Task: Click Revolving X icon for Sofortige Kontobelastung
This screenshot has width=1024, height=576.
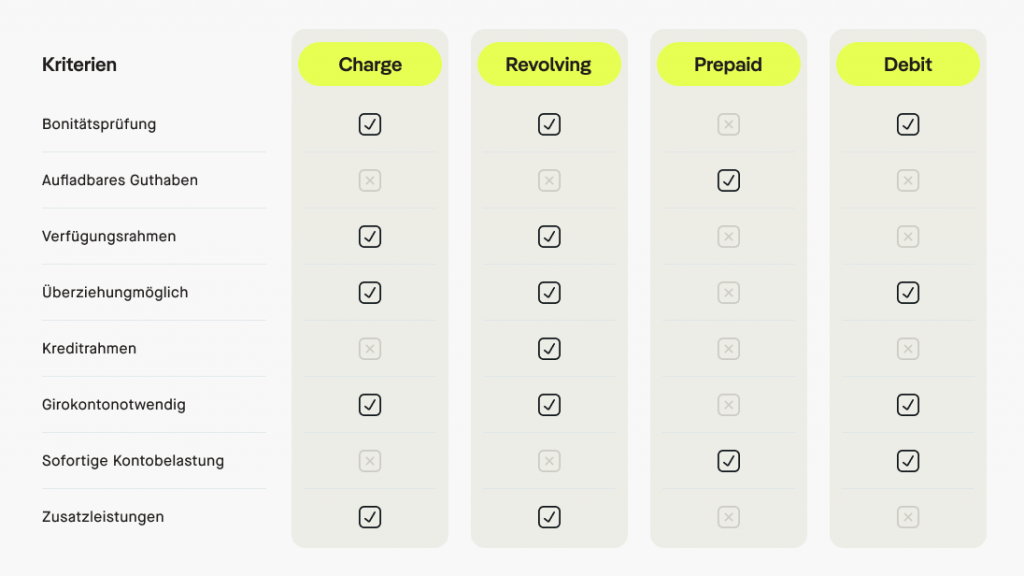Action: tap(549, 461)
